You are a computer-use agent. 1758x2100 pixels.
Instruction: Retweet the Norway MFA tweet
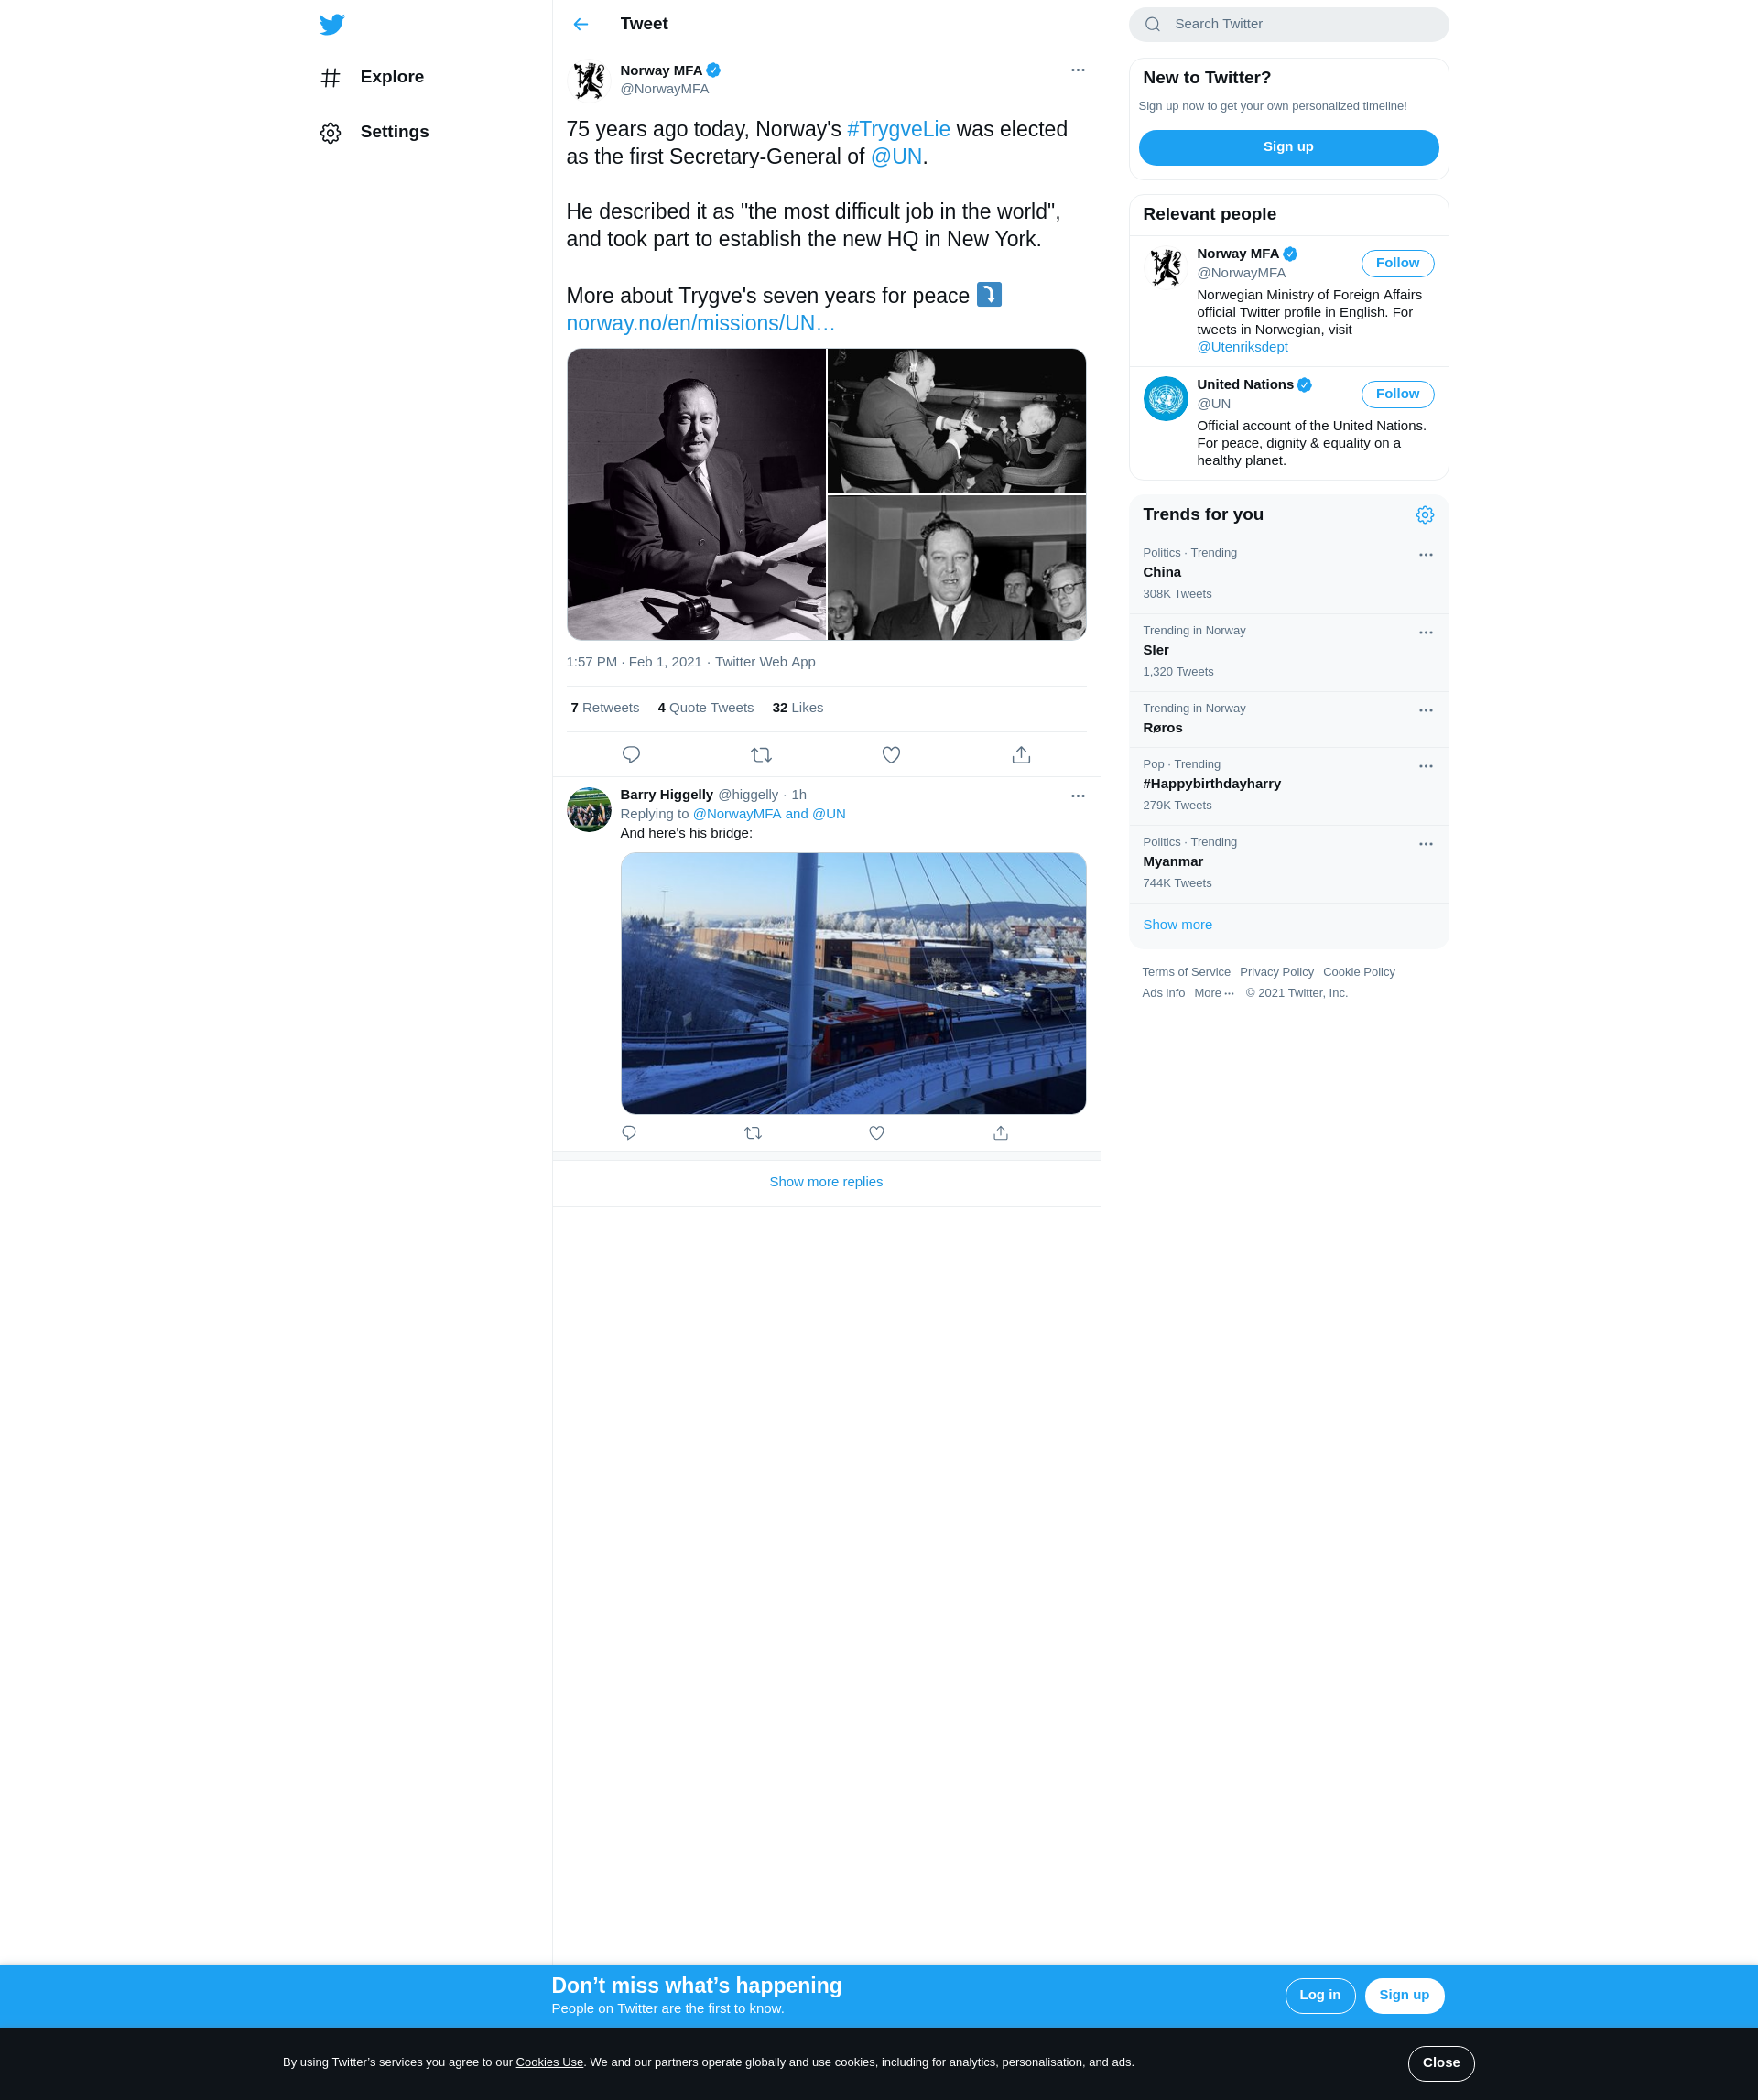pyautogui.click(x=761, y=755)
